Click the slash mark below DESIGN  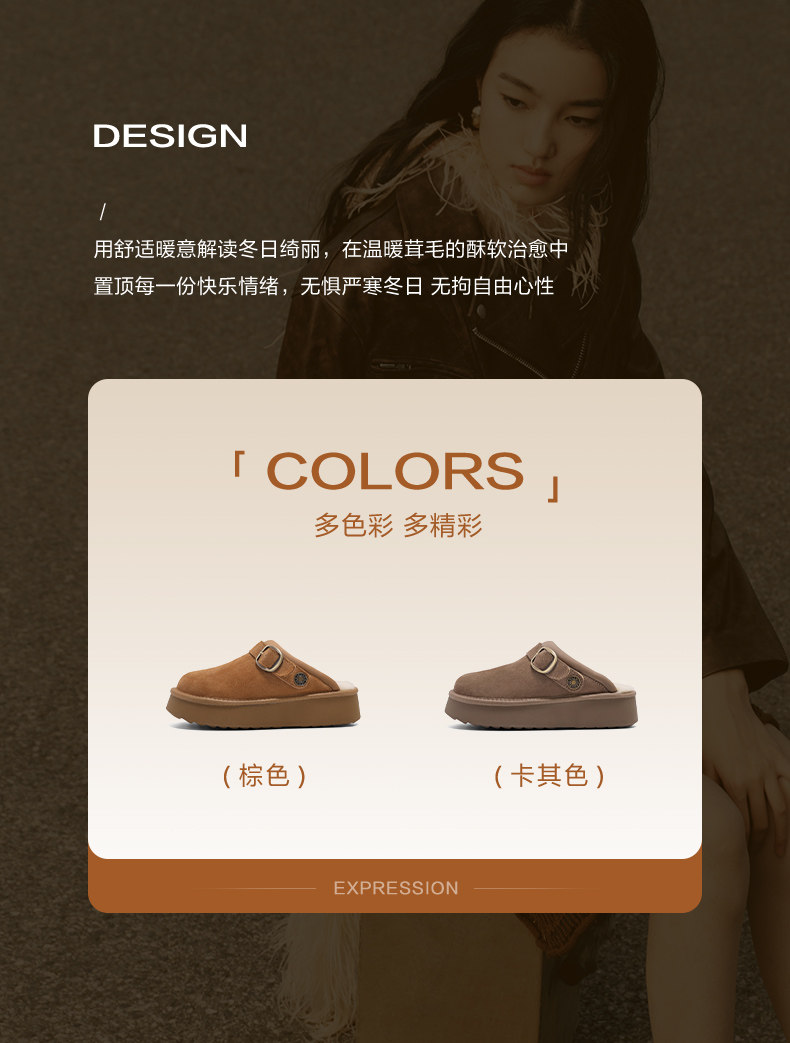(x=102, y=212)
